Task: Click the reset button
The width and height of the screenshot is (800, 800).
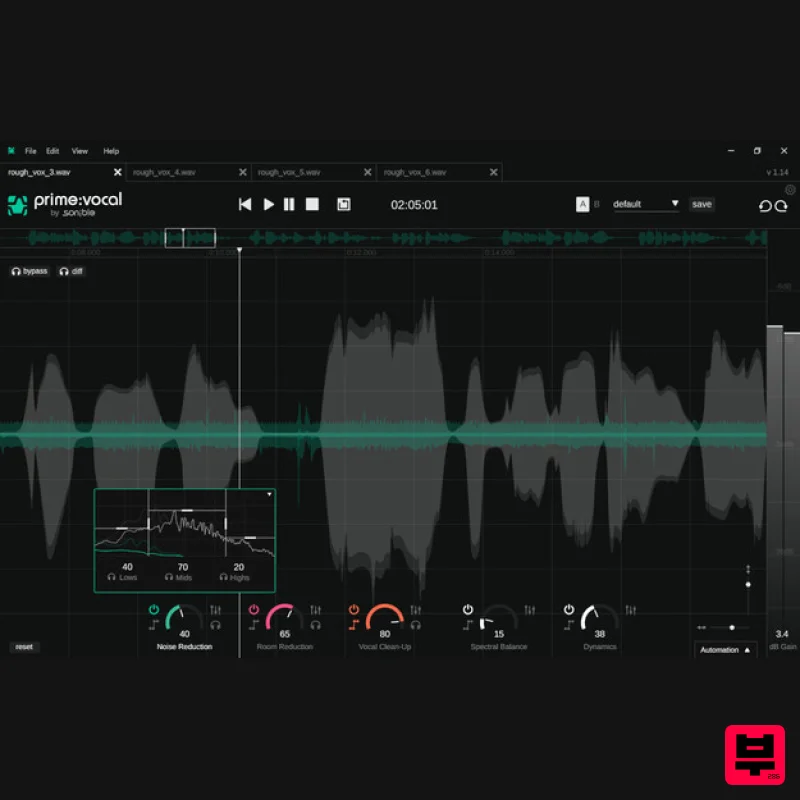Action: pyautogui.click(x=24, y=647)
